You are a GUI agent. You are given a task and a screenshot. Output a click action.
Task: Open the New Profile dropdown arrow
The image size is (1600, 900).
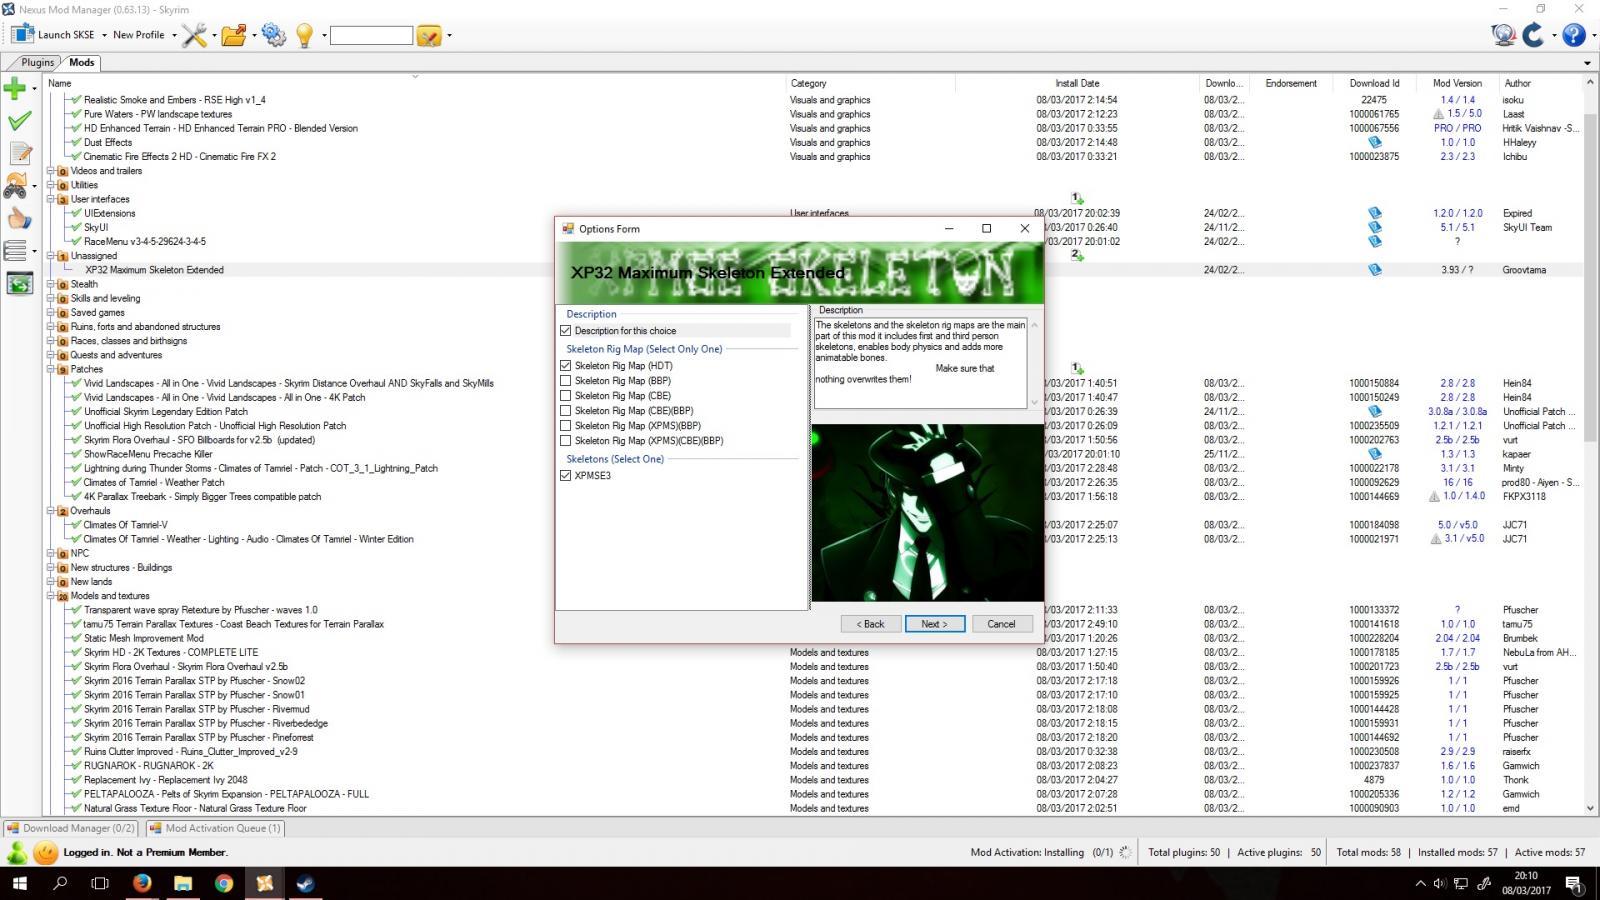(174, 35)
